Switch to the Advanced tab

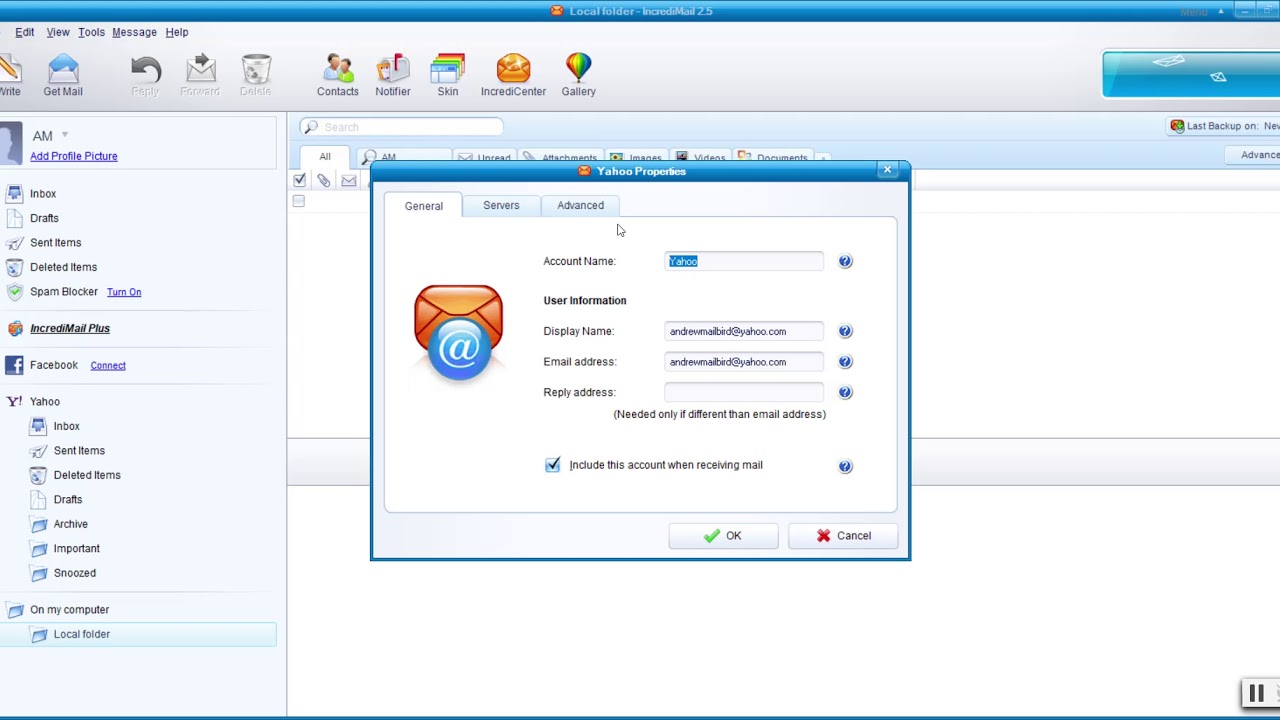coord(580,205)
